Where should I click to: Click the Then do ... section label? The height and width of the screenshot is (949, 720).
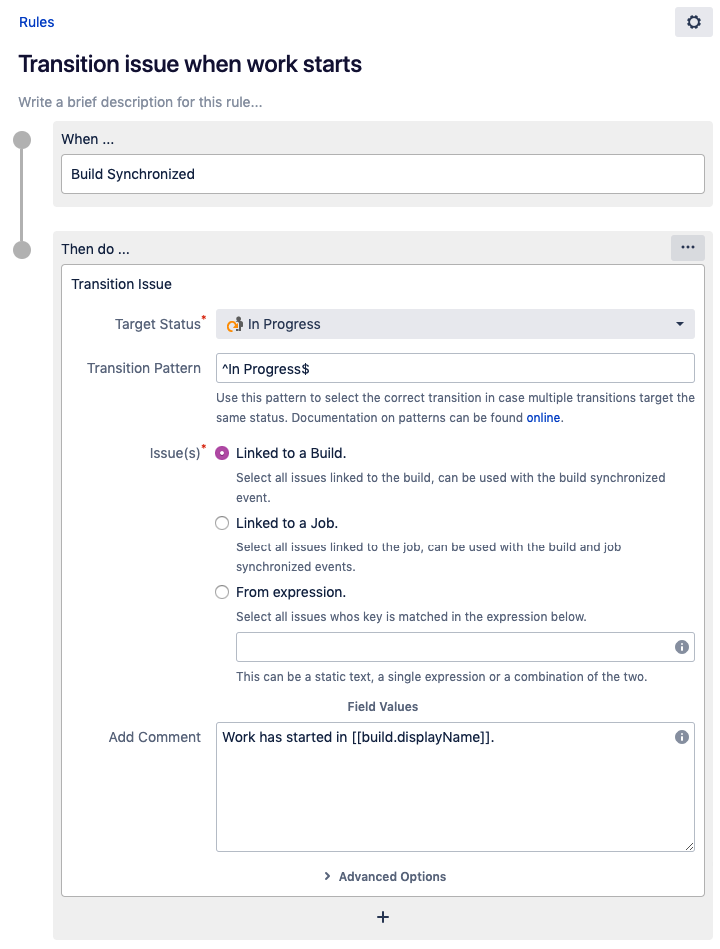pyautogui.click(x=96, y=249)
